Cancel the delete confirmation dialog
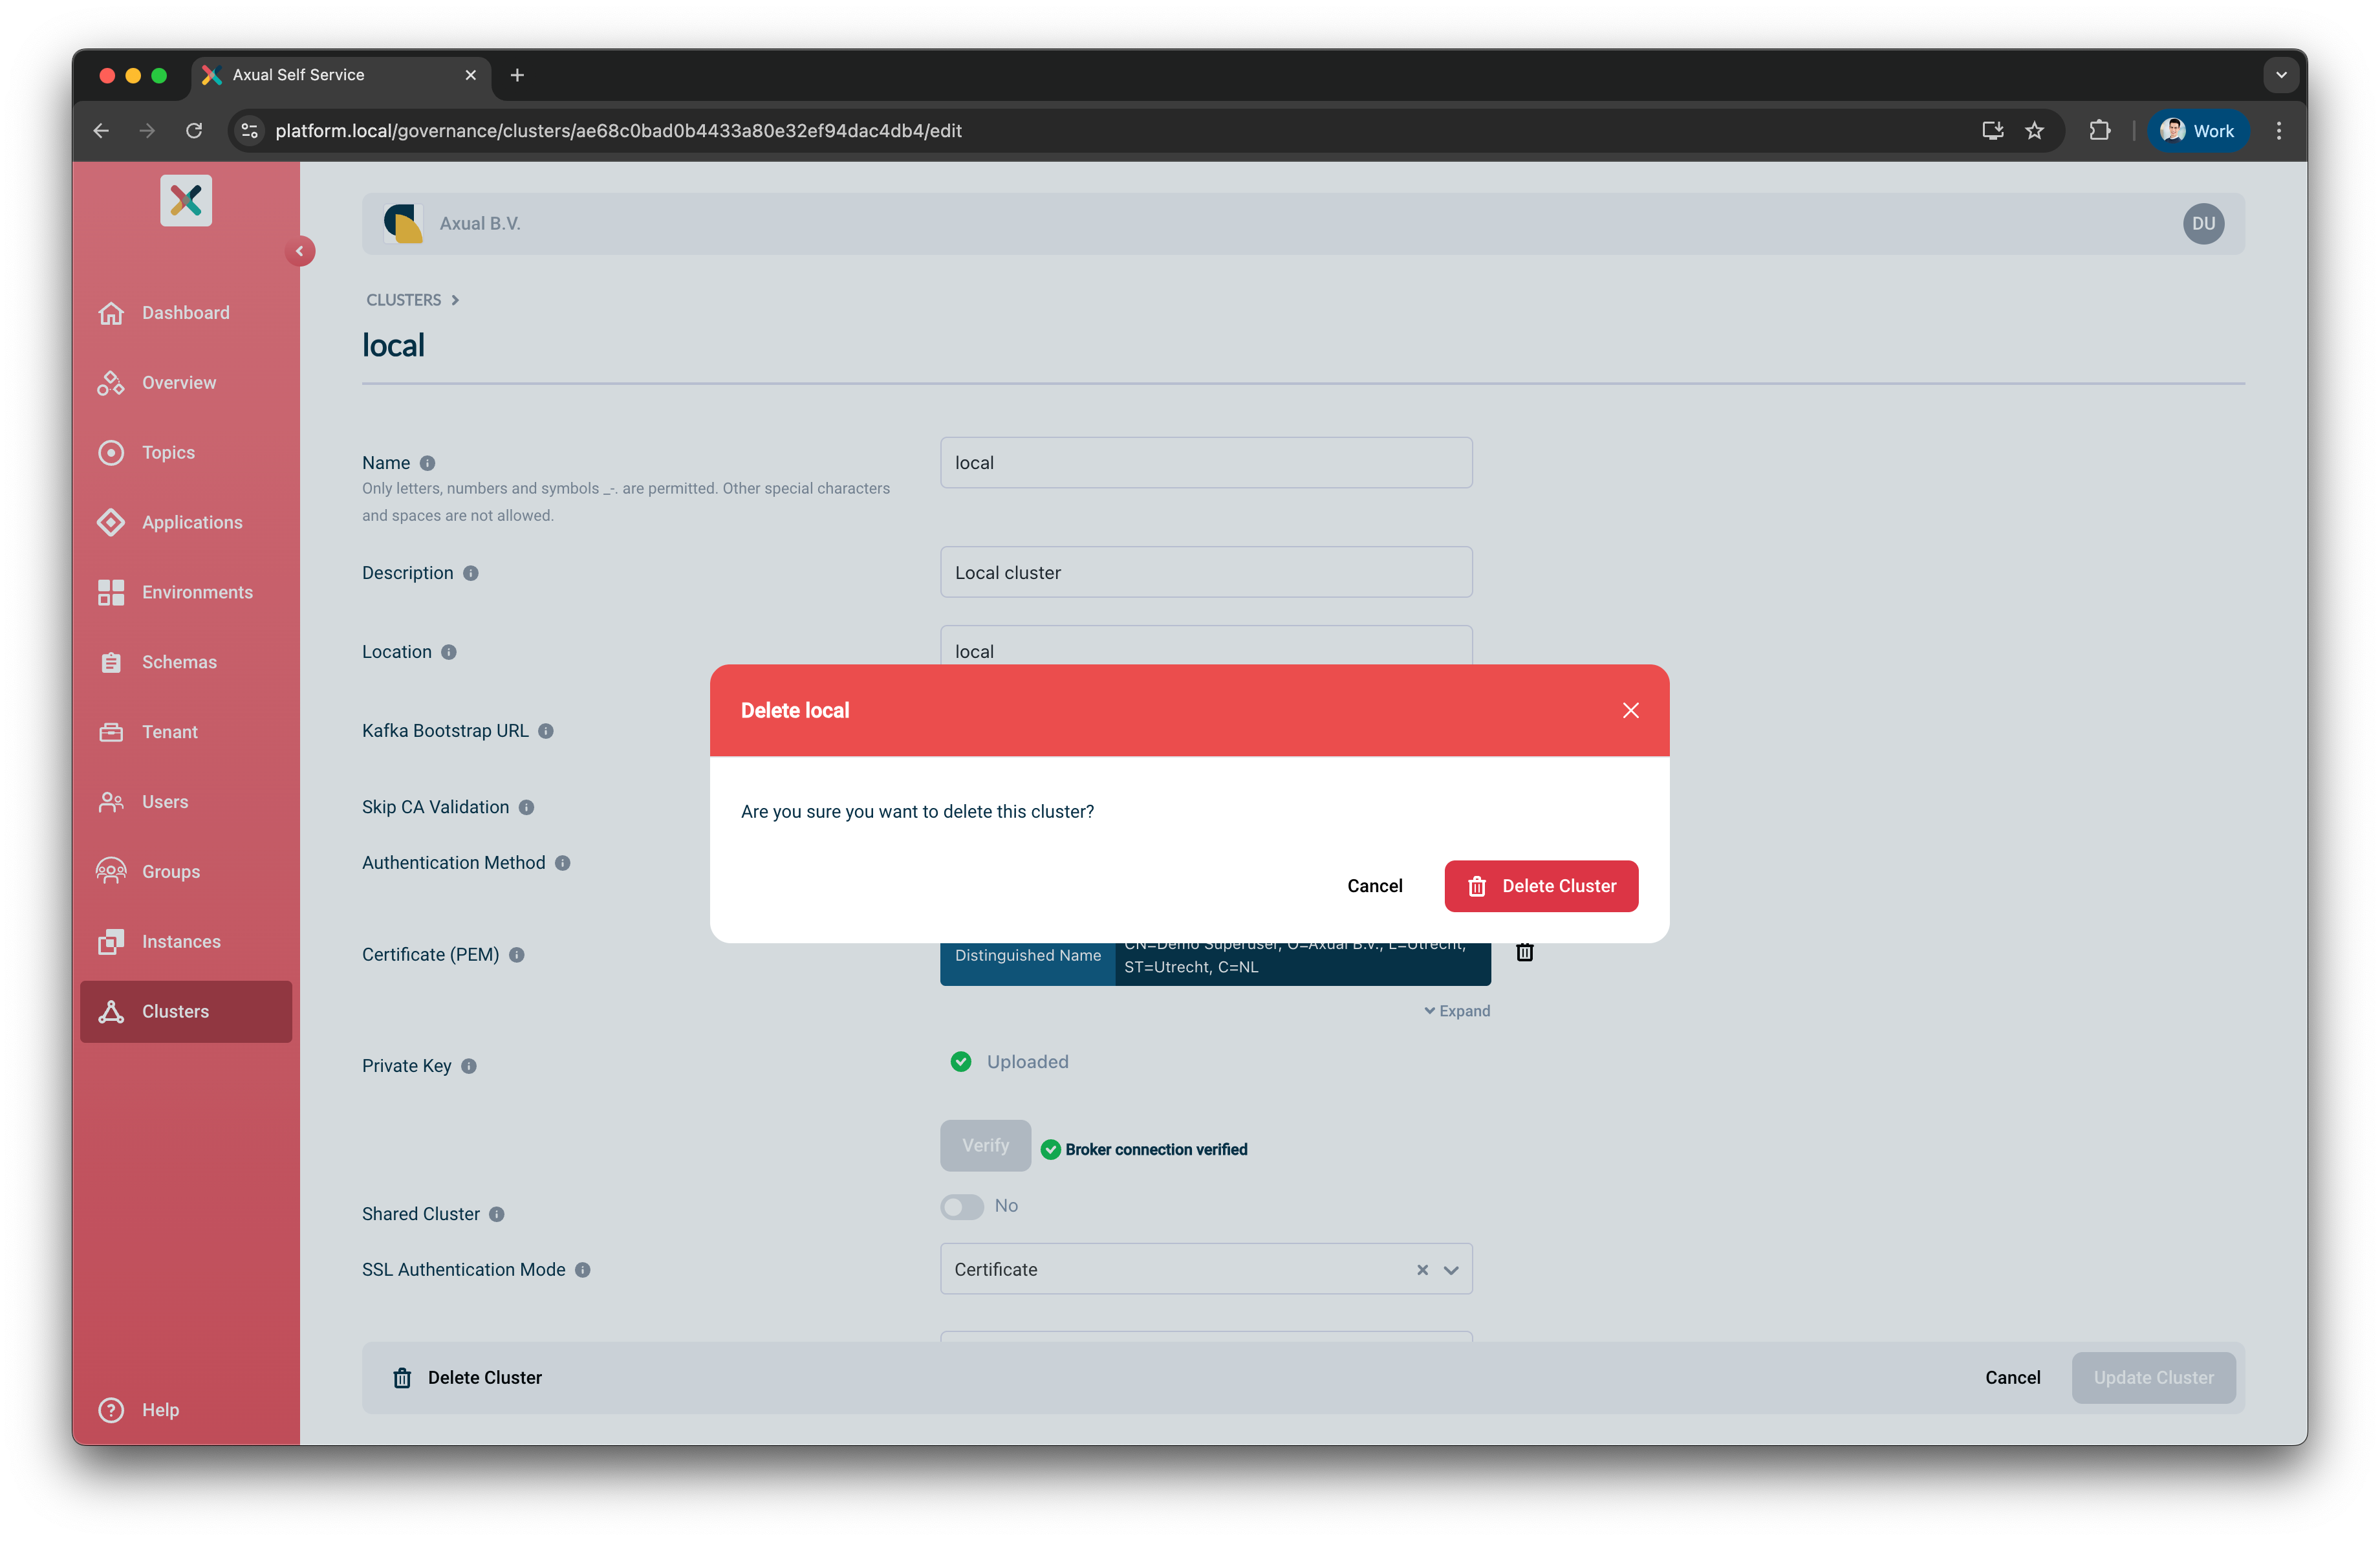This screenshot has width=2380, height=1541. click(x=1375, y=885)
